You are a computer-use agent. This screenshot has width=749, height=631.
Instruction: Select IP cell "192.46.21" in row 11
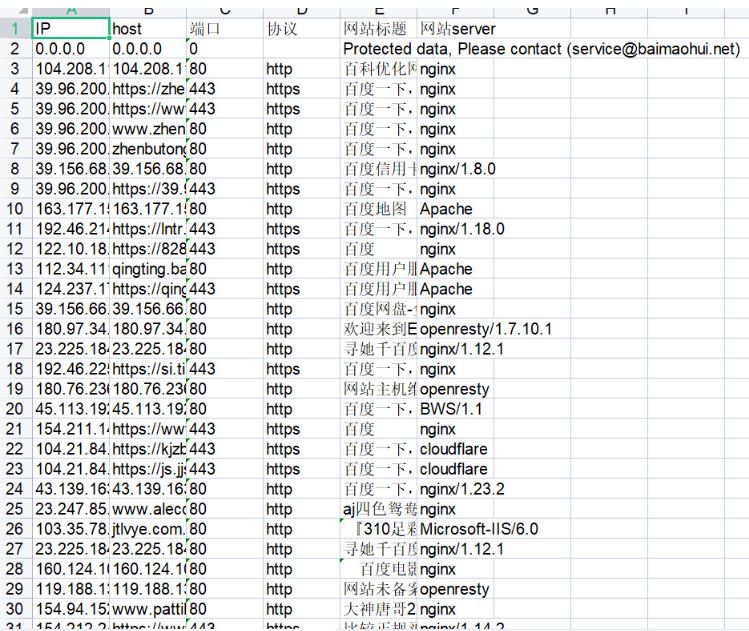pyautogui.click(x=71, y=229)
